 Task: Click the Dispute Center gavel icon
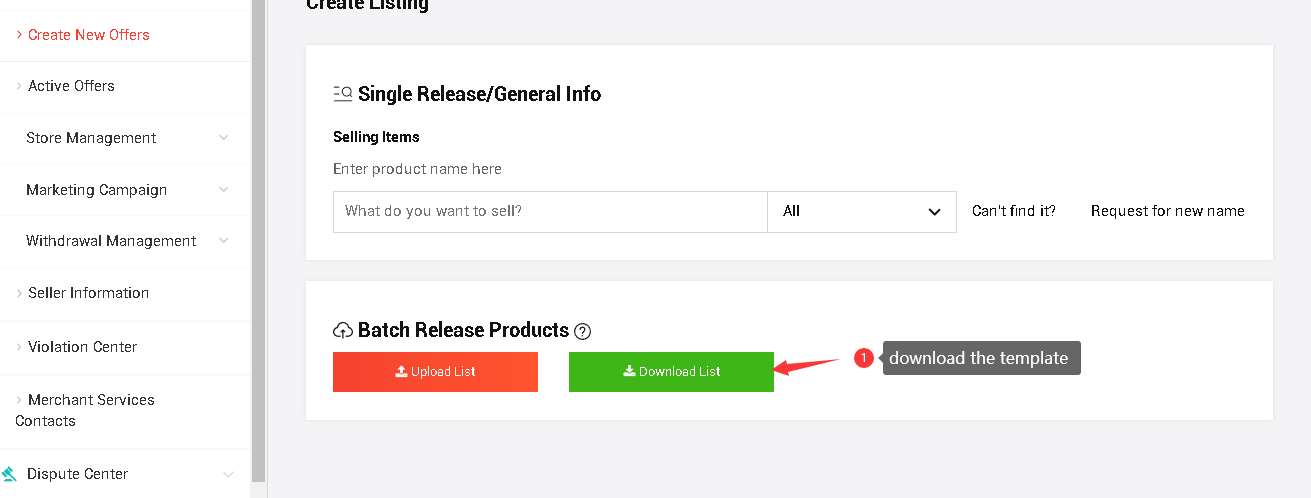pos(9,474)
